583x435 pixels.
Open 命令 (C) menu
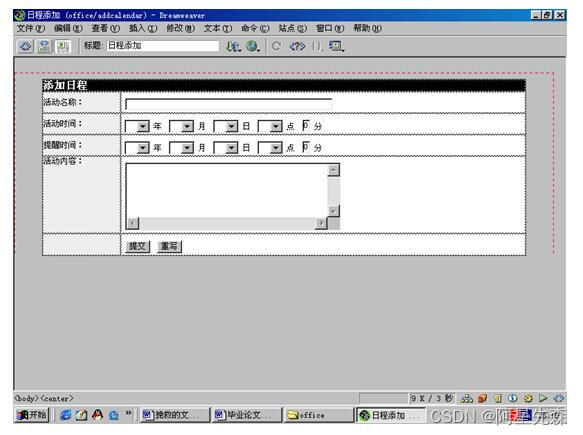255,28
